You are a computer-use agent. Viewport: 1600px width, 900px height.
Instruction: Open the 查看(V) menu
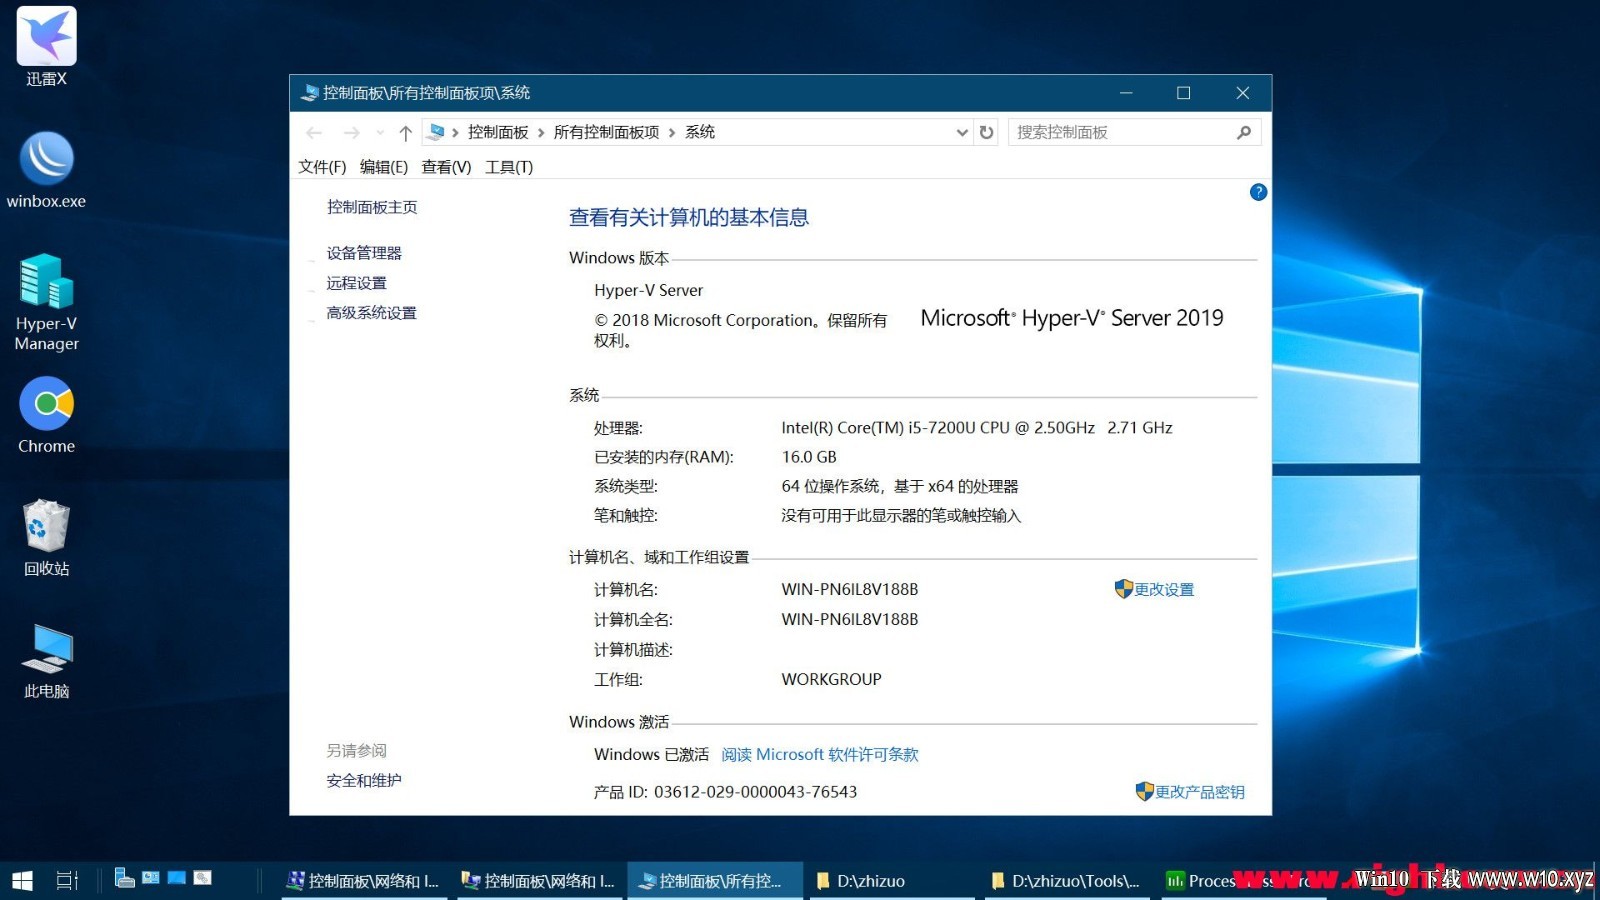pos(446,167)
